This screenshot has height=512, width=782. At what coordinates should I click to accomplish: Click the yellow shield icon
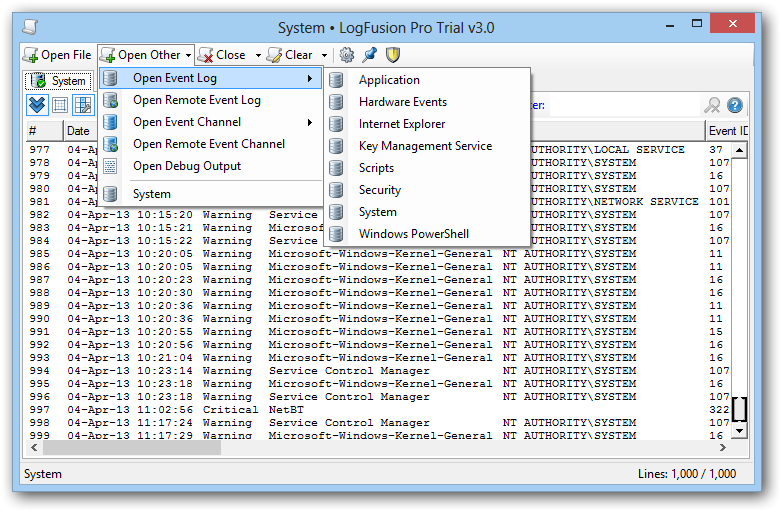pyautogui.click(x=393, y=55)
